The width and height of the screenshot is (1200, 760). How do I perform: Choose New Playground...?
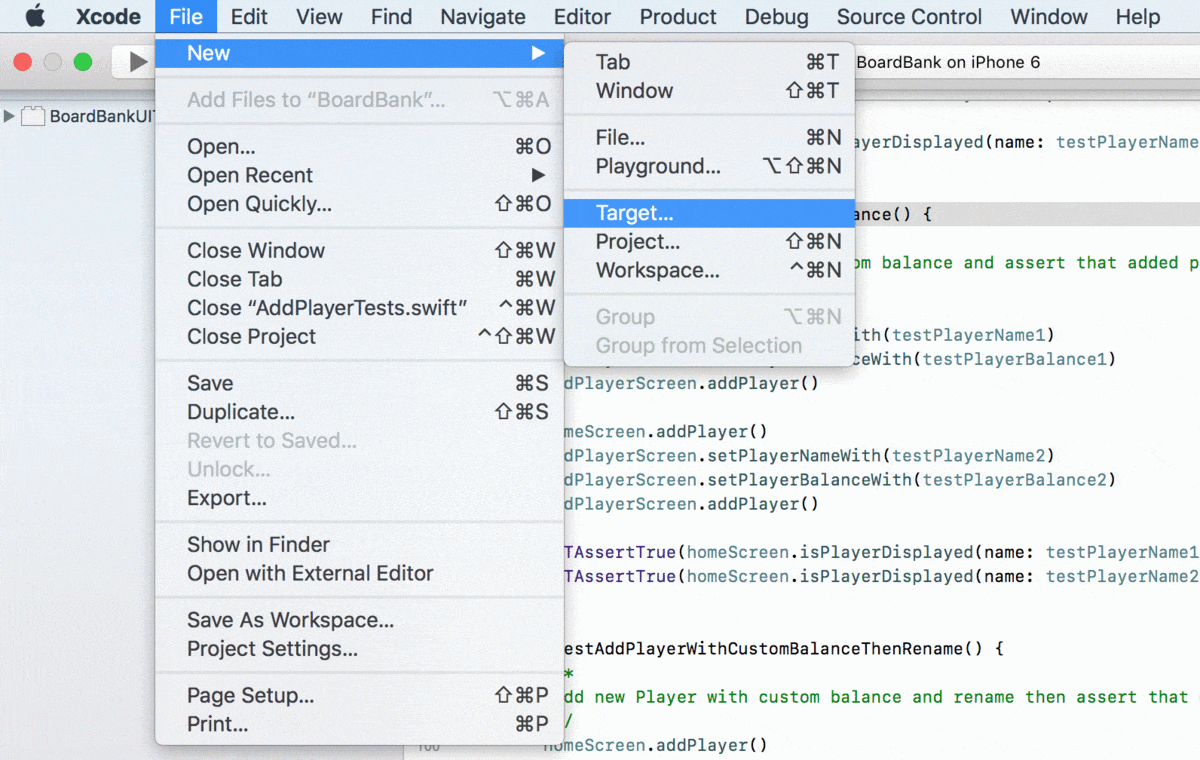(x=709, y=166)
